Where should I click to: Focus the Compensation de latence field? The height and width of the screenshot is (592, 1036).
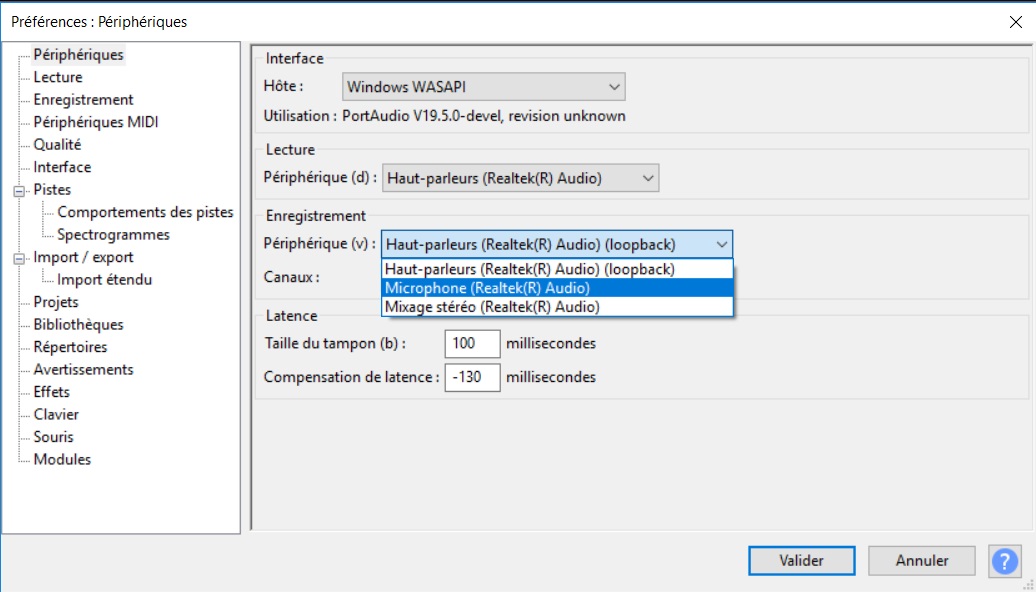pos(472,377)
